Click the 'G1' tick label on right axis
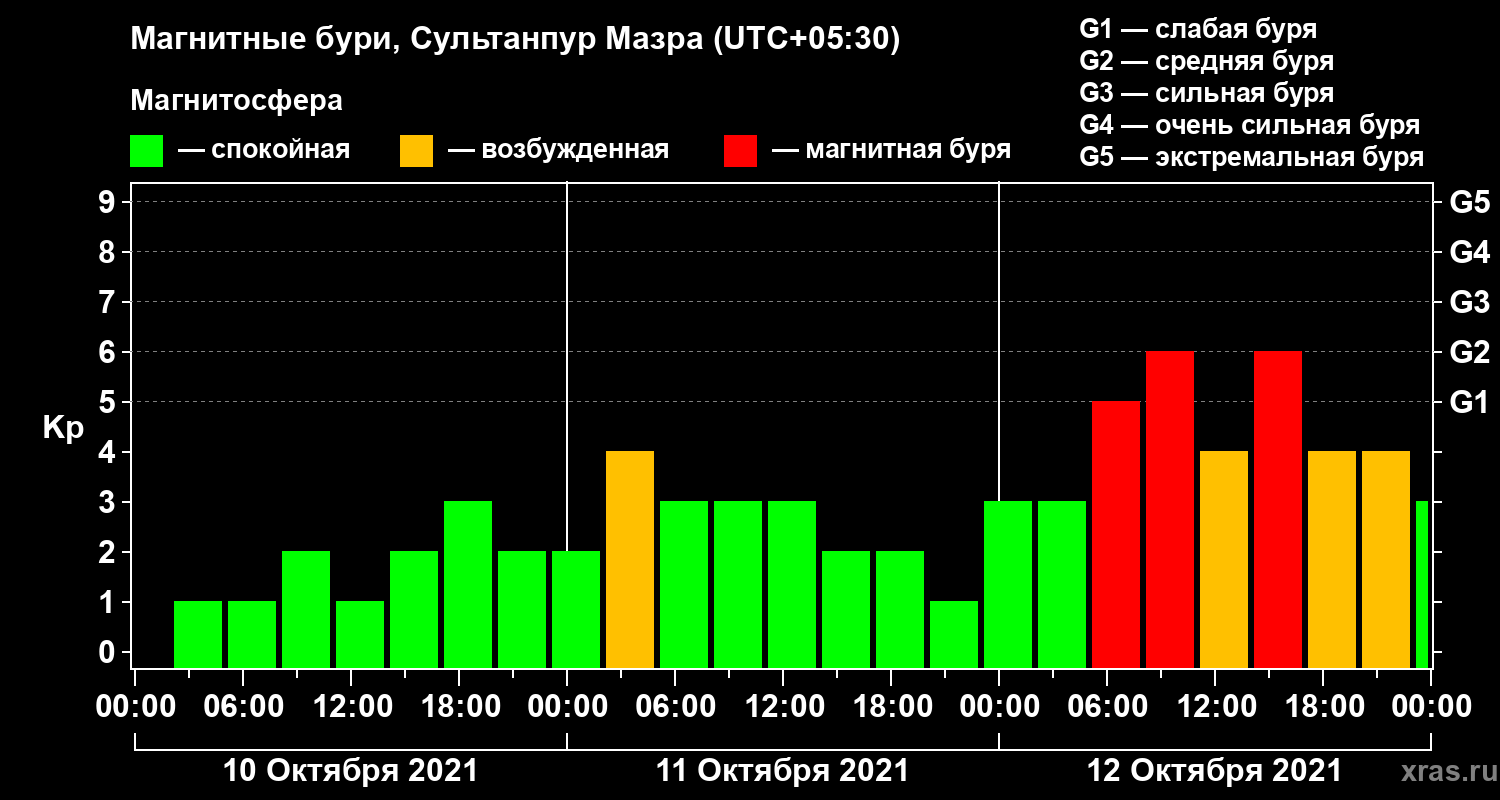 1470,402
